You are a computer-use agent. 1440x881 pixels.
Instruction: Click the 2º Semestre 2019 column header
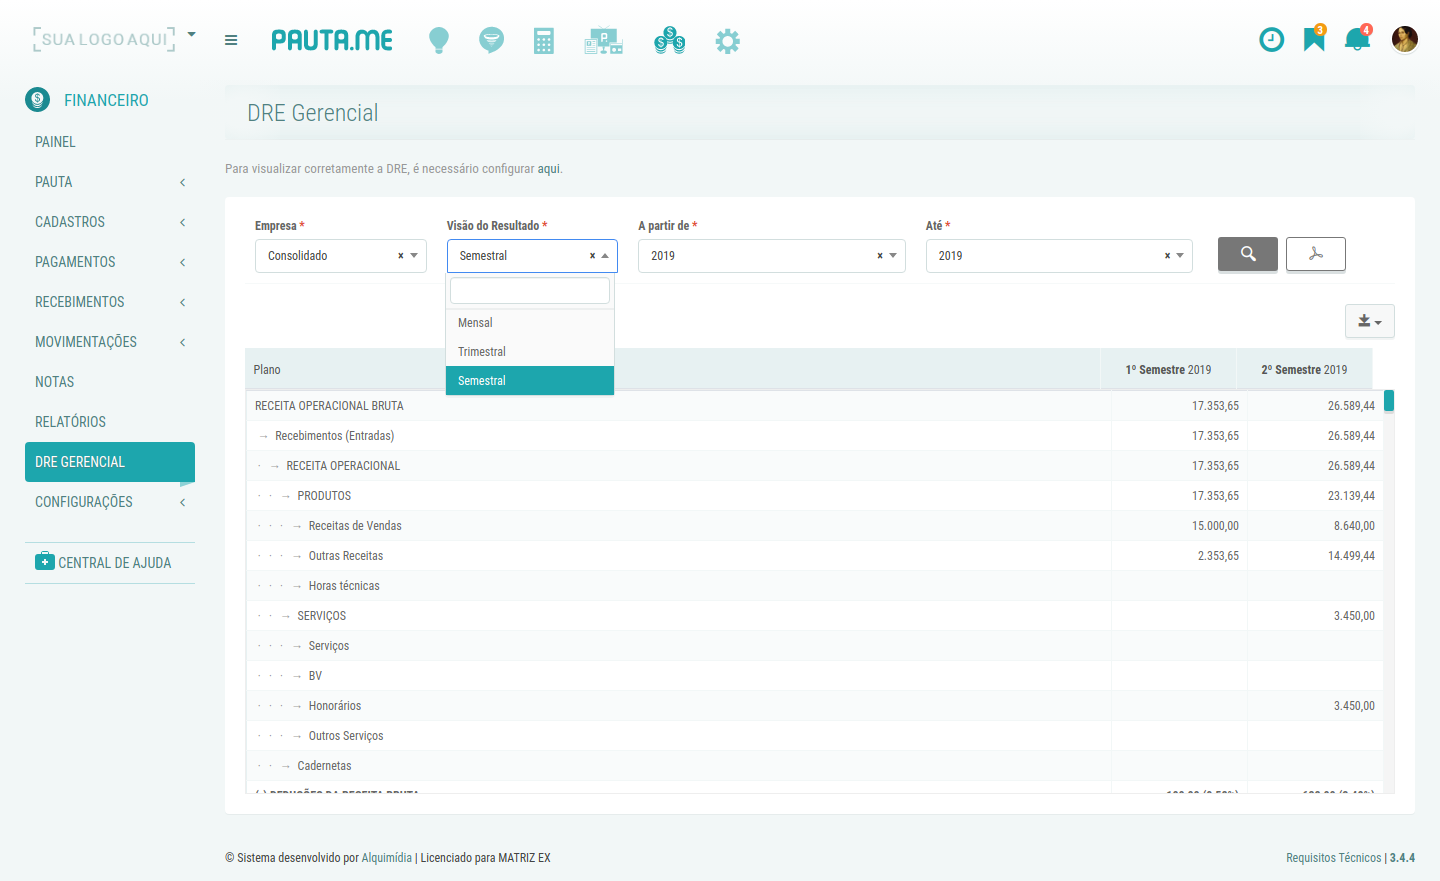[x=1304, y=370]
